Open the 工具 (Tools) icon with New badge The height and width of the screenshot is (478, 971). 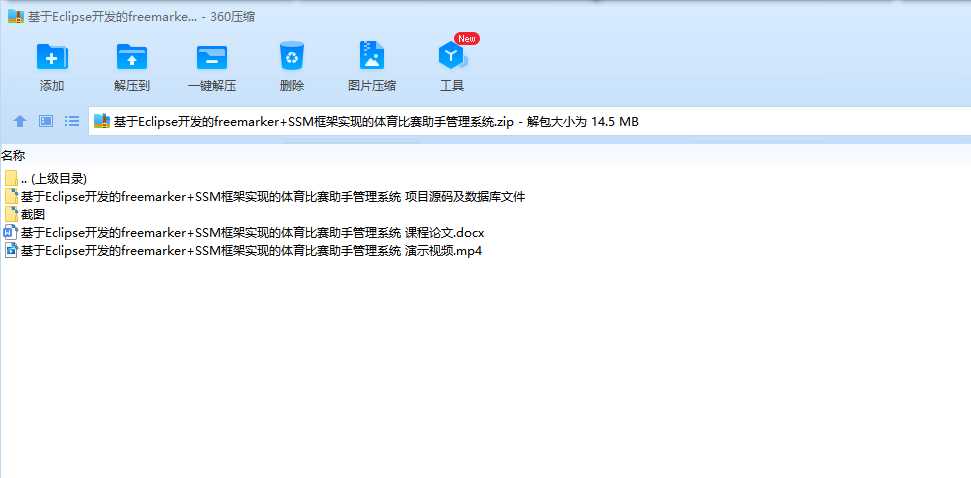(452, 57)
